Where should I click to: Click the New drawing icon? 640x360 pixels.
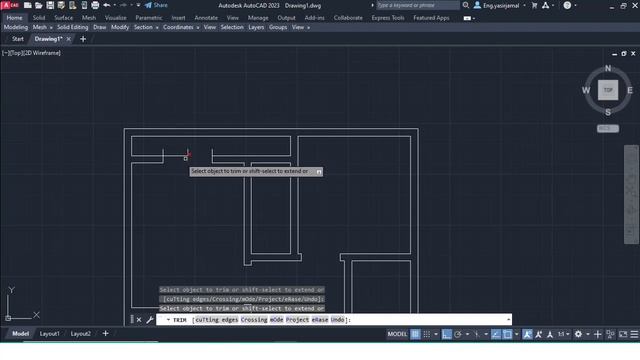(x=28, y=5)
